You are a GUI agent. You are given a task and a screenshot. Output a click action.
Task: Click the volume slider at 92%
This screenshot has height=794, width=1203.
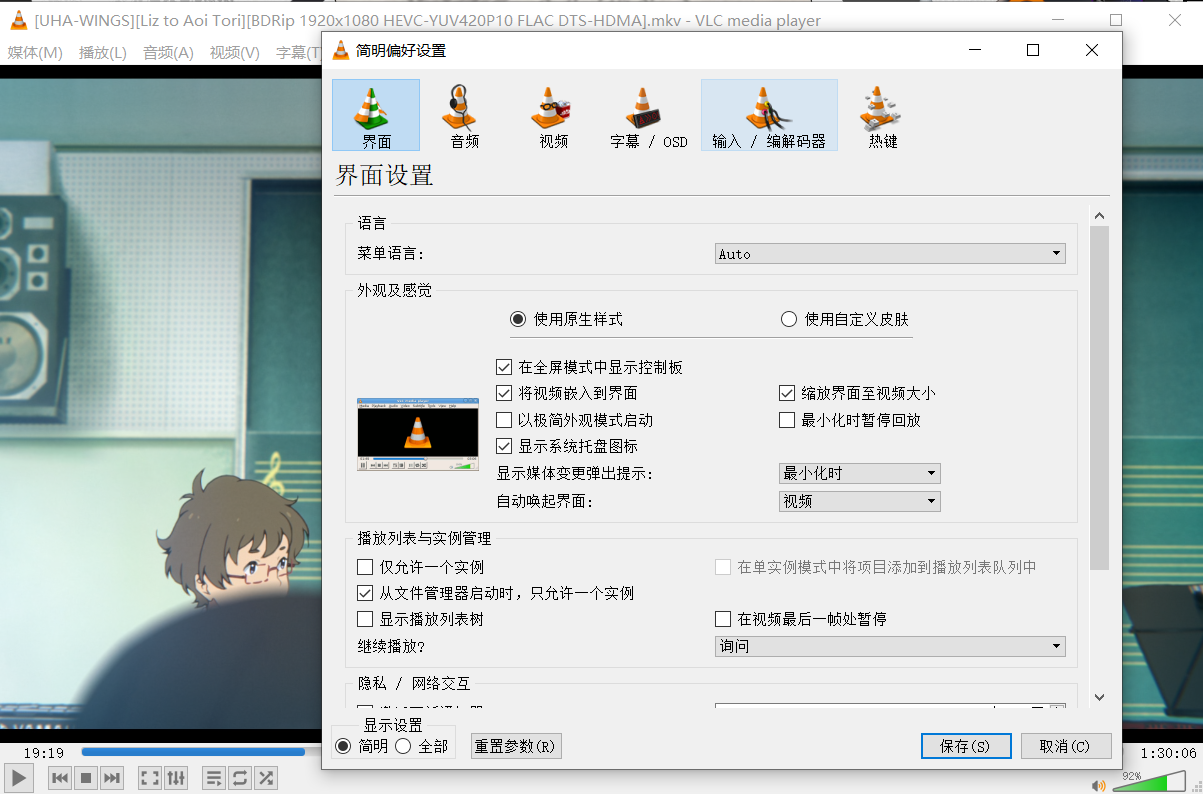(x=1148, y=783)
